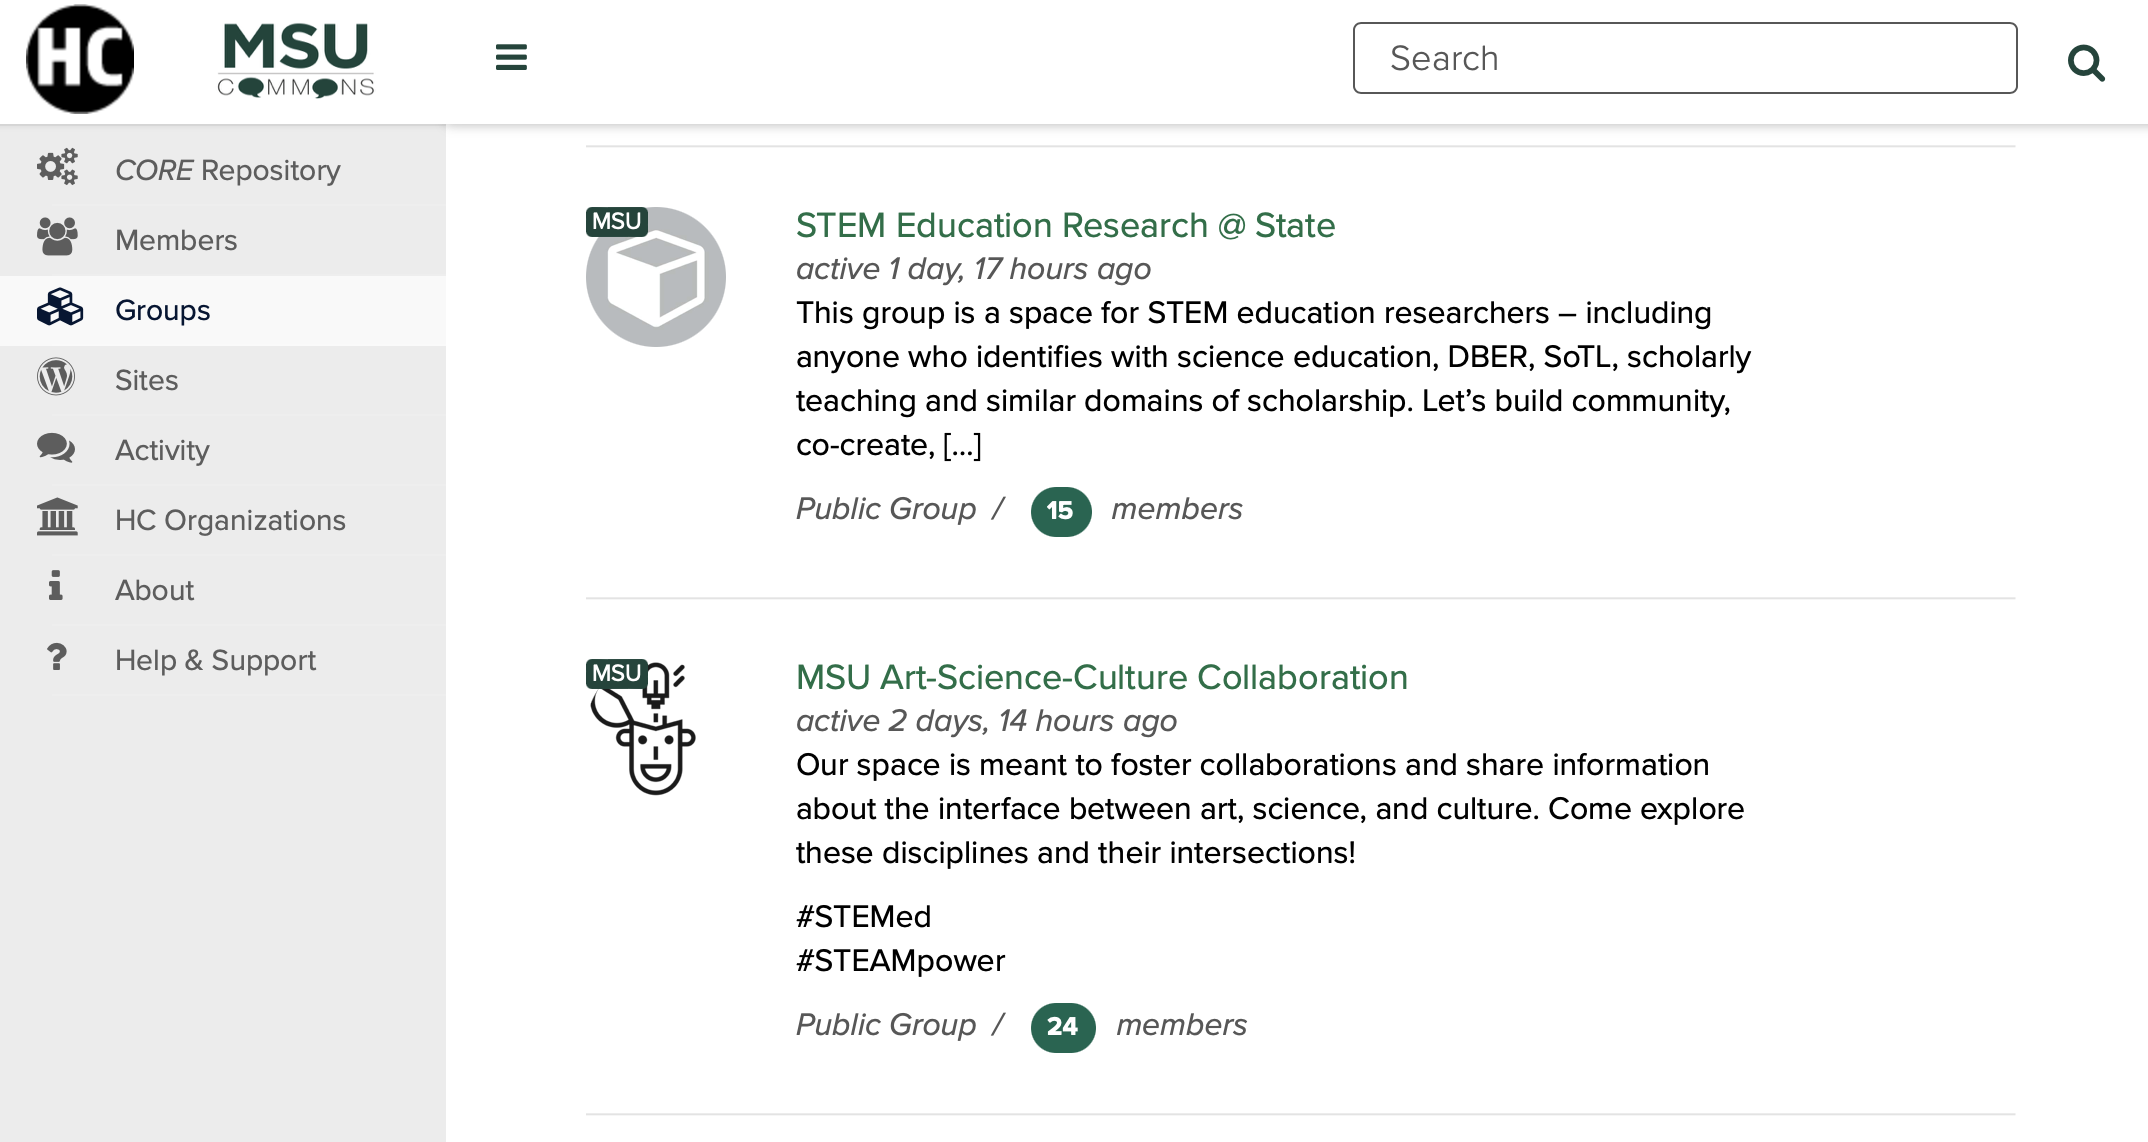Image resolution: width=2148 pixels, height=1142 pixels.
Task: Select the About info icon
Action: (x=56, y=588)
